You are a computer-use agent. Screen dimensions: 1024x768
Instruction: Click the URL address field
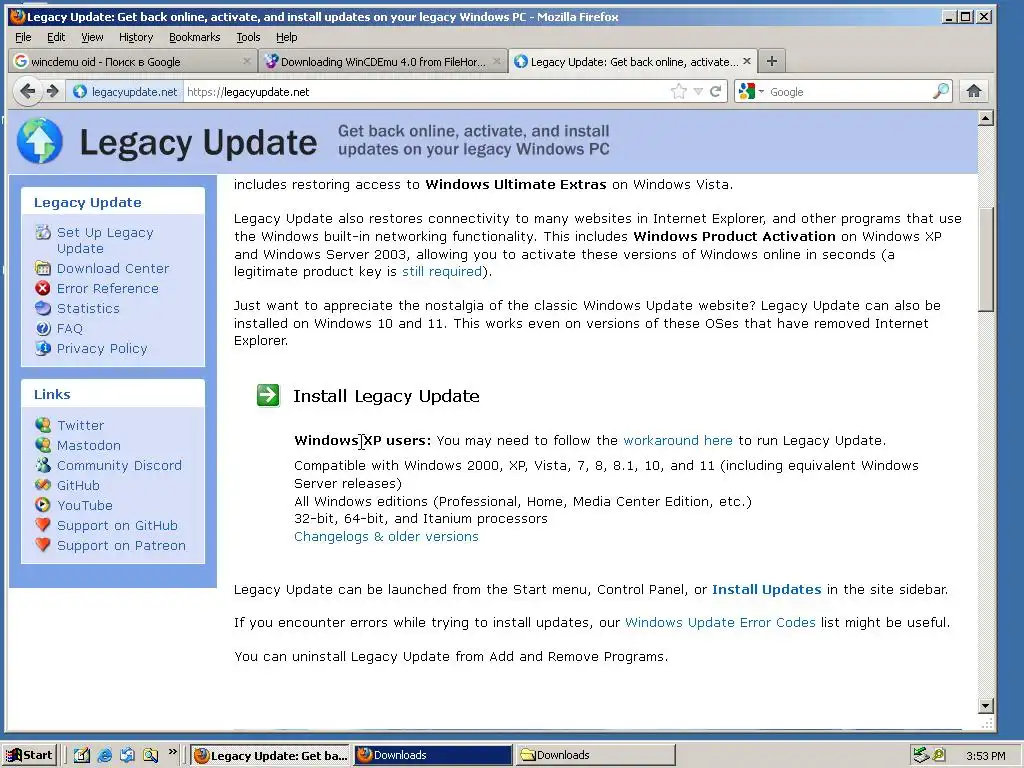pyautogui.click(x=424, y=92)
